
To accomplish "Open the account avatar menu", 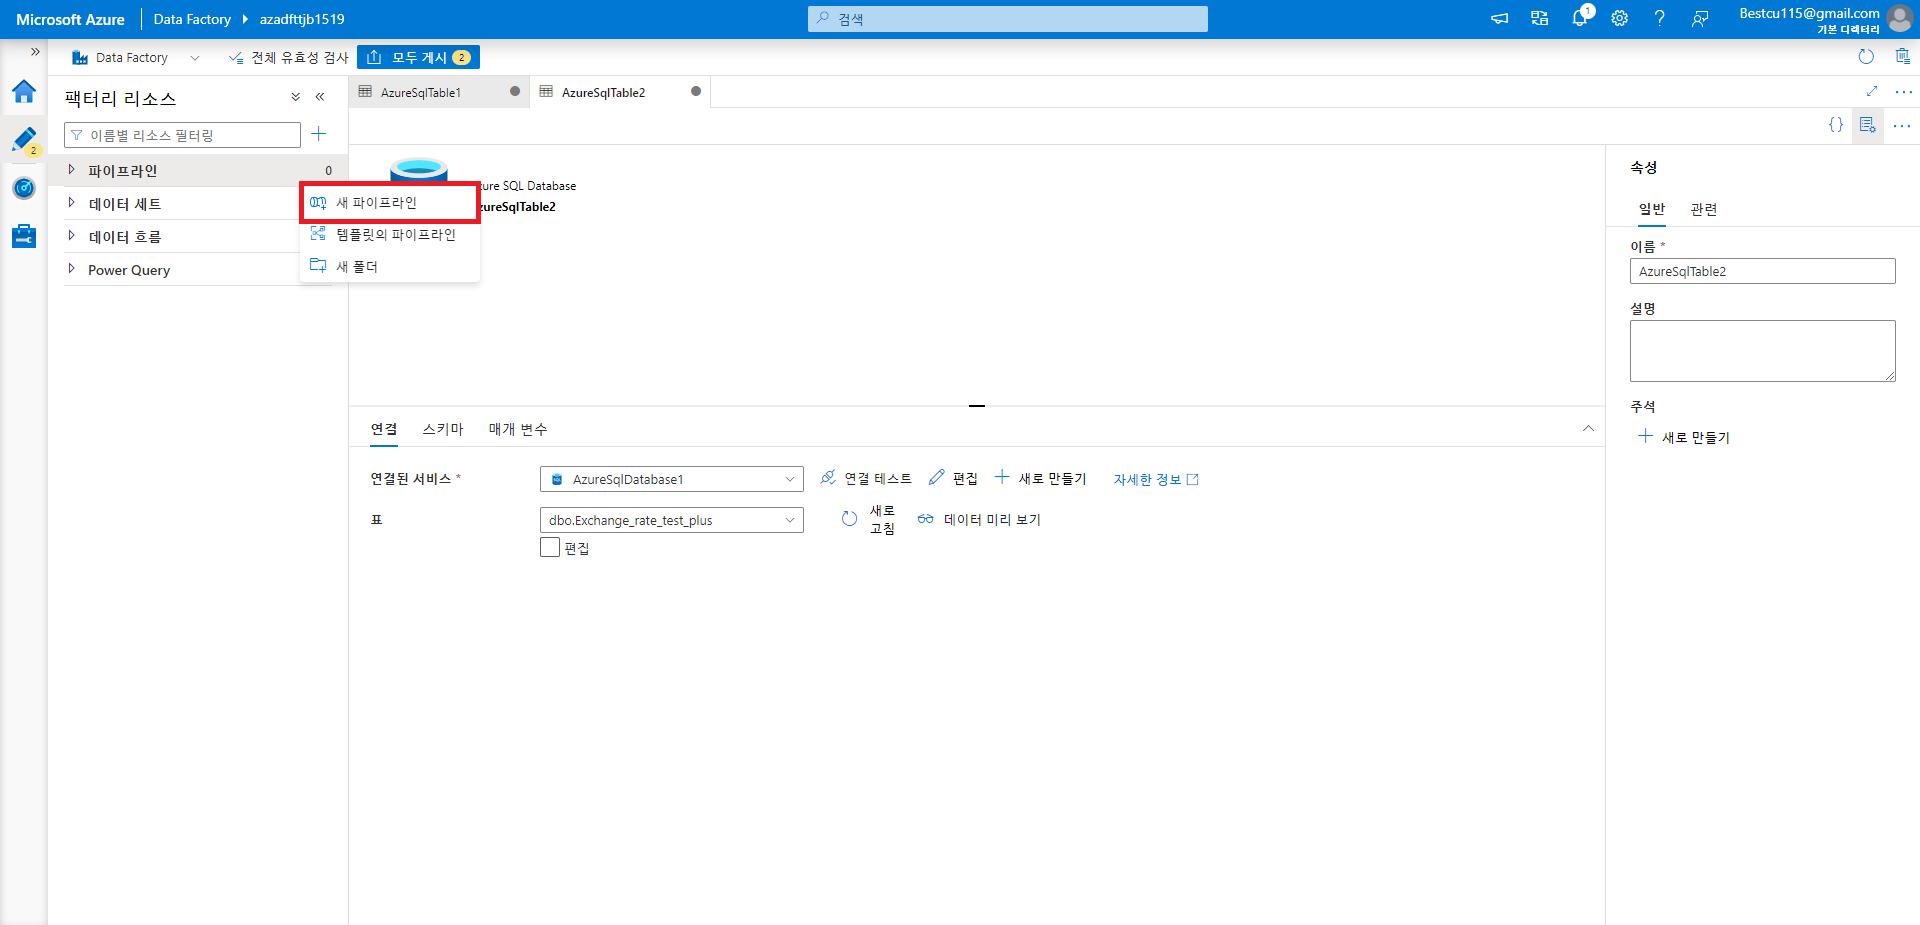I will 1900,19.
